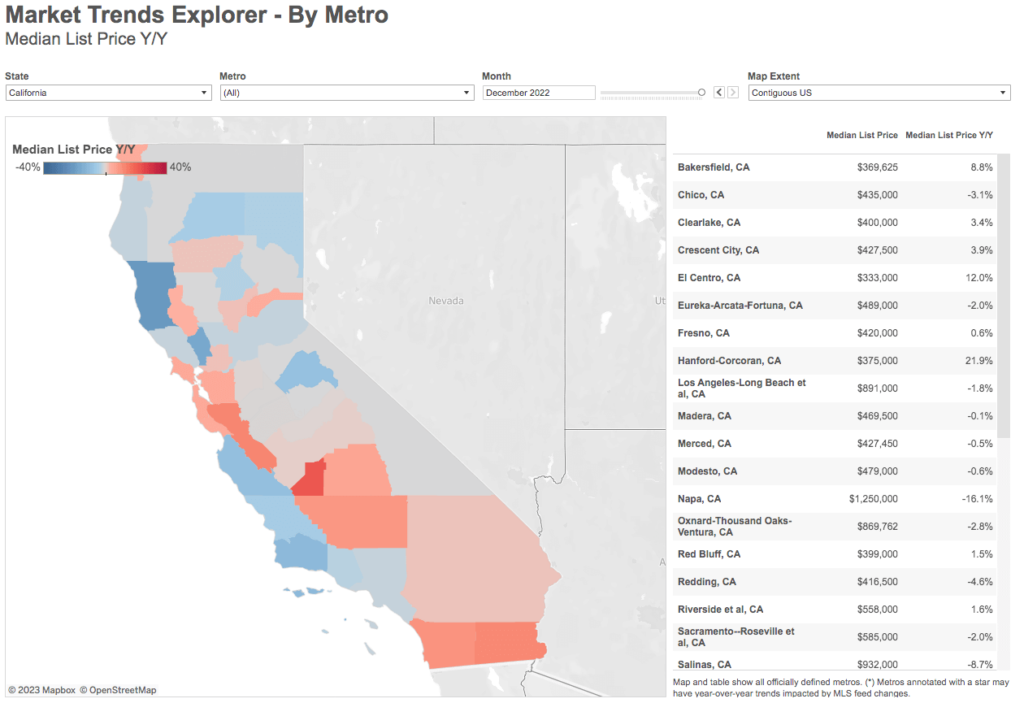Click the Metro filter's dropdown caret icon

pyautogui.click(x=464, y=92)
